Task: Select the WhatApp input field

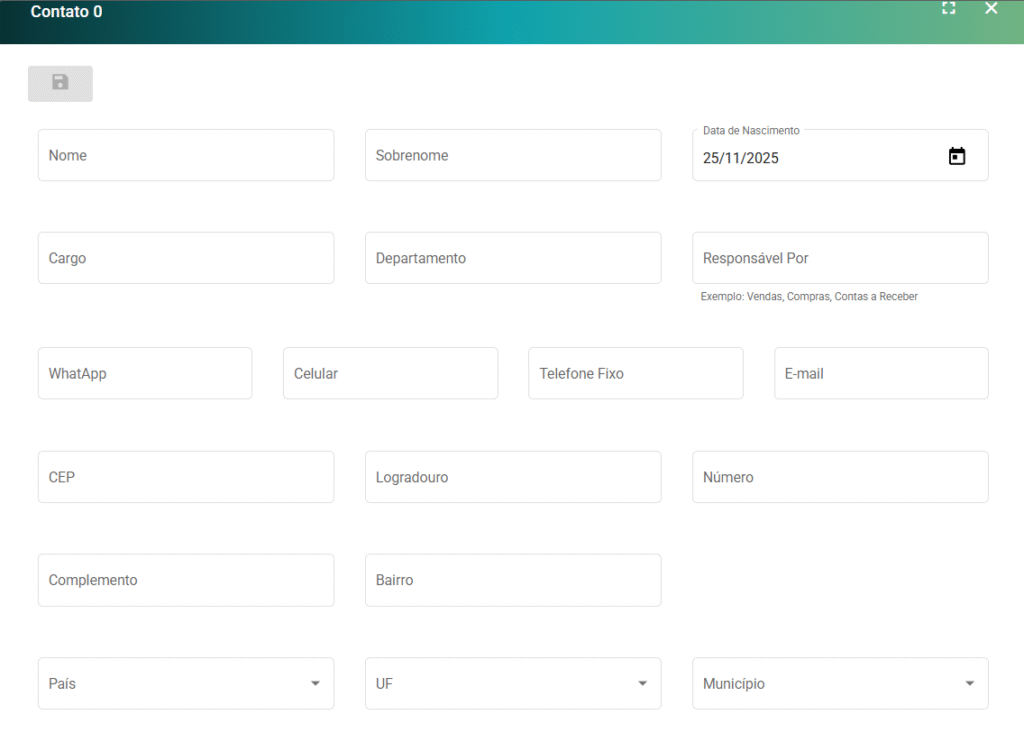Action: click(145, 374)
